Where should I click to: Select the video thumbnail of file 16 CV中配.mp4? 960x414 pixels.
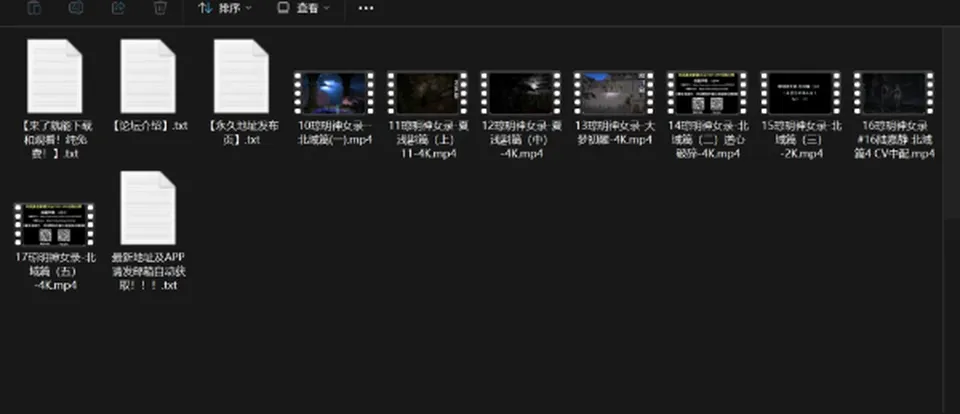coord(894,92)
